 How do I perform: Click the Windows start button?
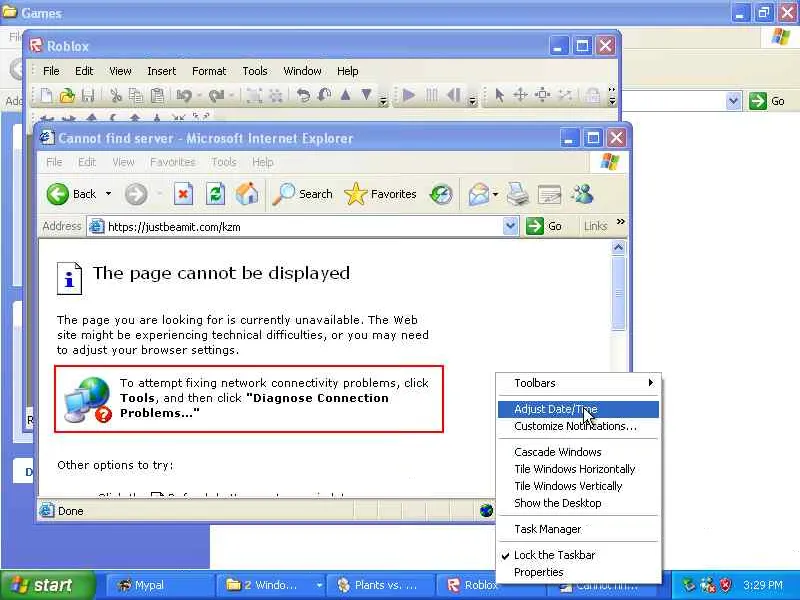pyautogui.click(x=47, y=585)
